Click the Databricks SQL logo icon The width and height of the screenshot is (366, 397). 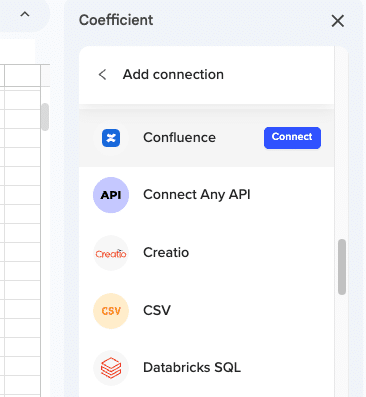(x=111, y=368)
